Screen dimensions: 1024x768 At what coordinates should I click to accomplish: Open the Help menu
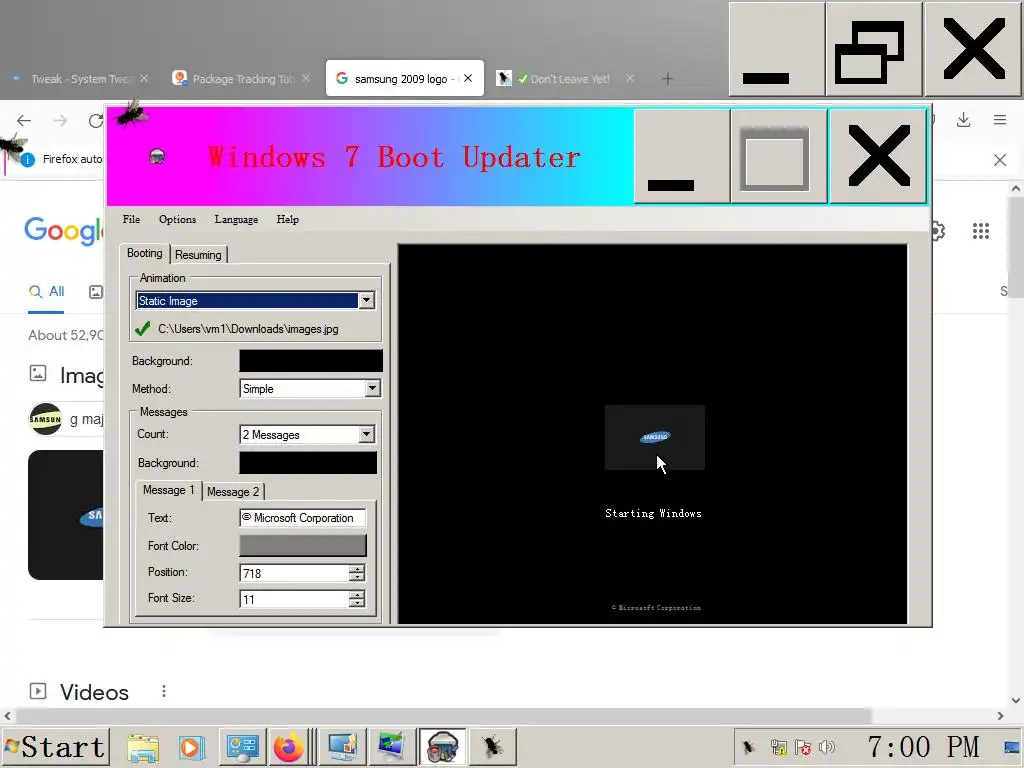pyautogui.click(x=287, y=219)
